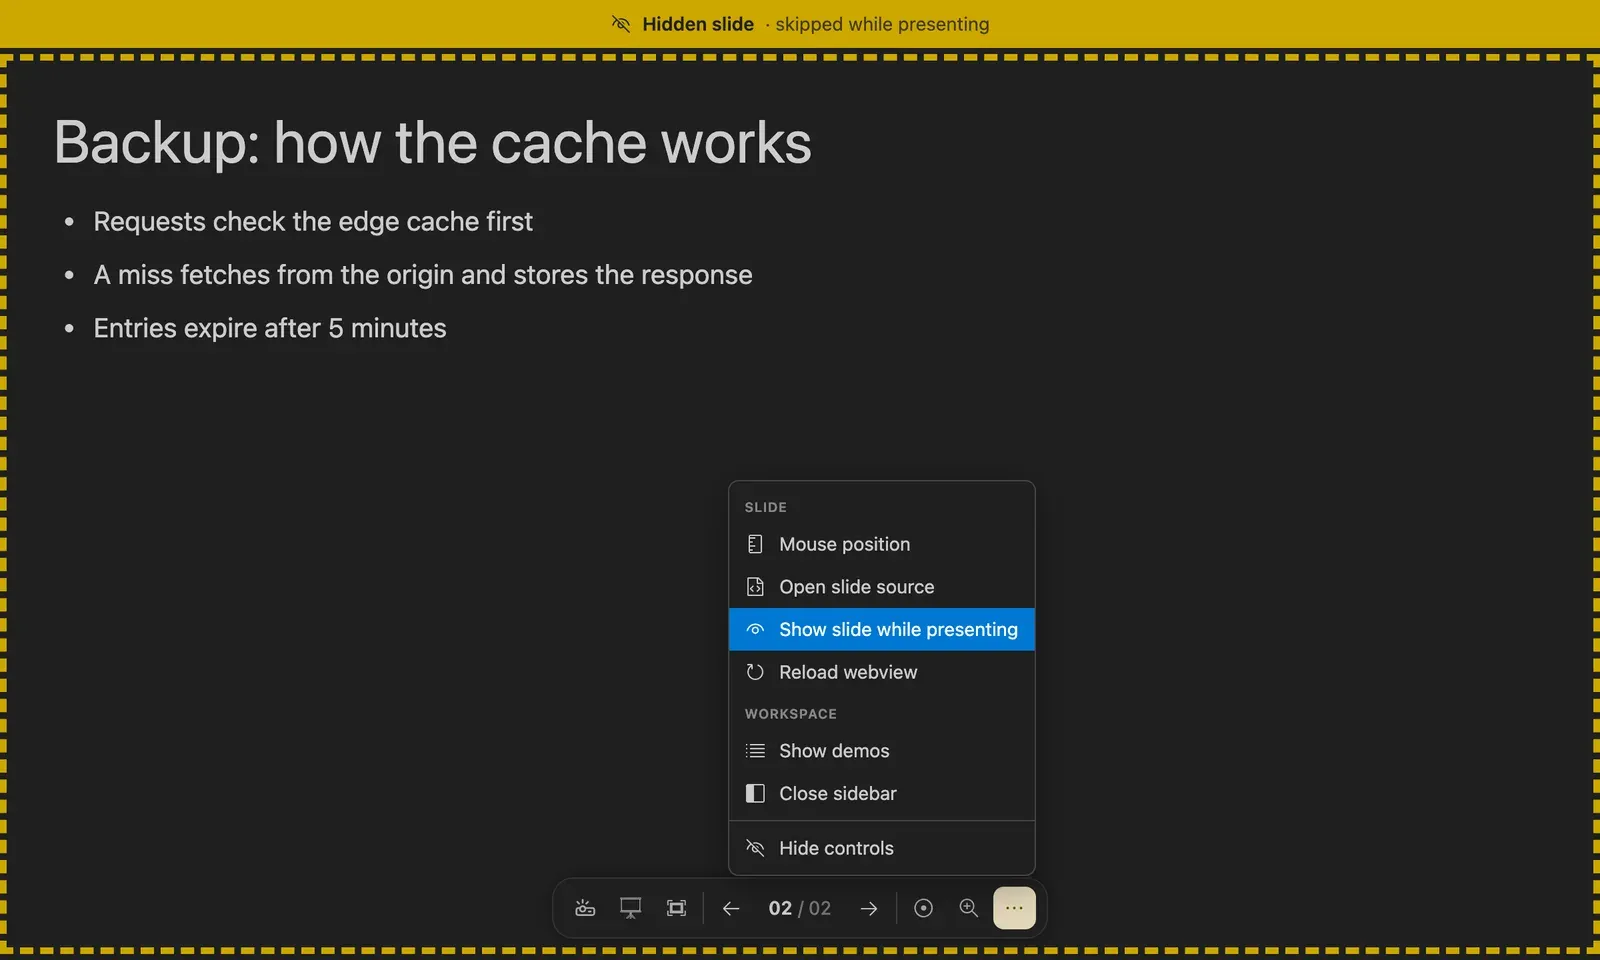
Task: Toggle the fullscreen slide icon
Action: click(677, 908)
